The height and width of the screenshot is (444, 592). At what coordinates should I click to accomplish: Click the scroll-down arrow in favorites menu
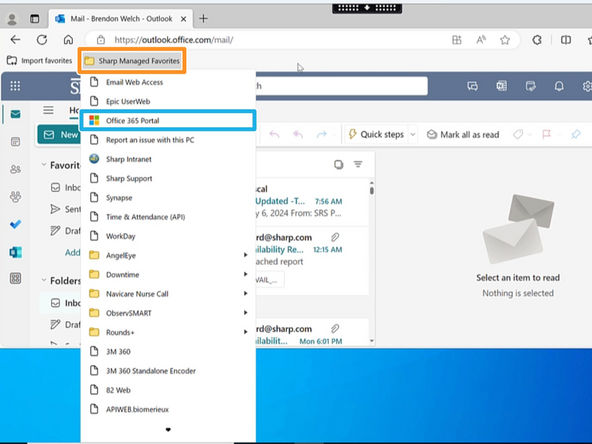(x=168, y=430)
